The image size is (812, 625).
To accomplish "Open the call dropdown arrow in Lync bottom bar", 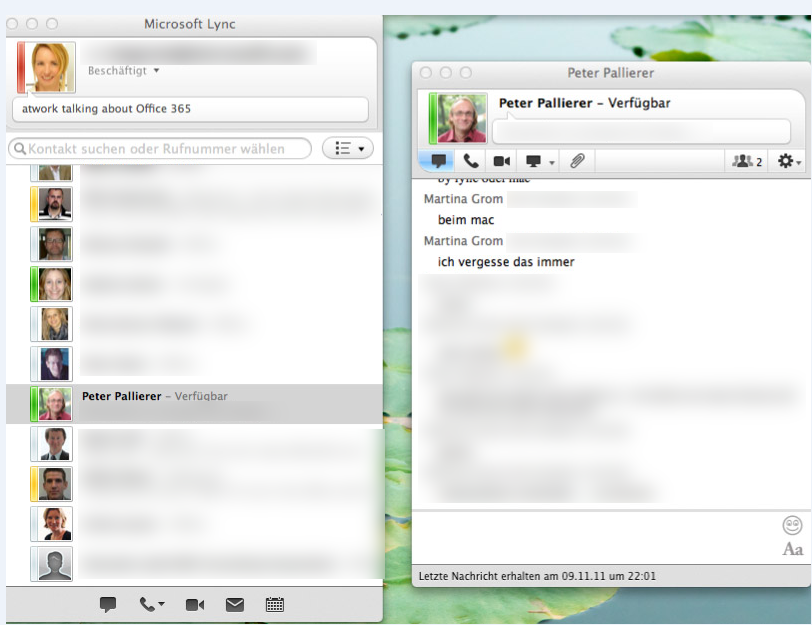I will (x=162, y=604).
